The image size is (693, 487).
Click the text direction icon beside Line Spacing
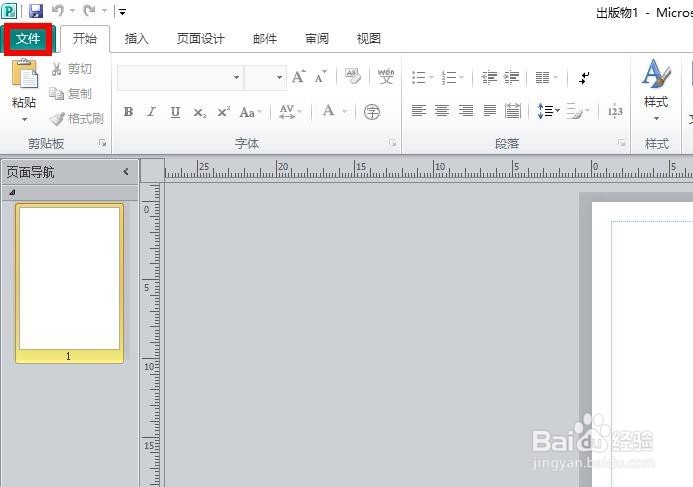click(577, 110)
